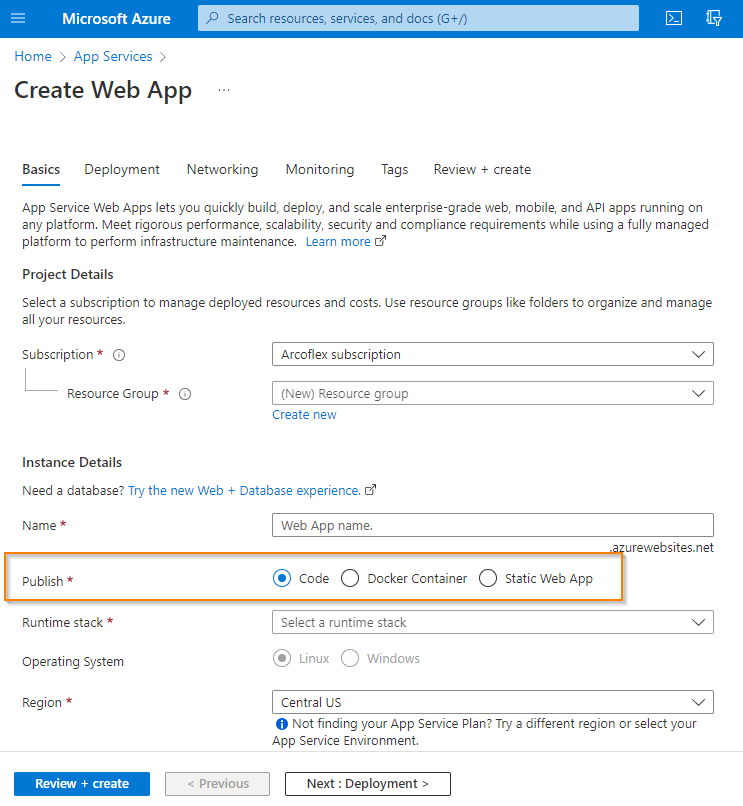Viewport: 743px width, 806px height.
Task: Open the ellipsis menu beside Create Web App
Action: [224, 90]
